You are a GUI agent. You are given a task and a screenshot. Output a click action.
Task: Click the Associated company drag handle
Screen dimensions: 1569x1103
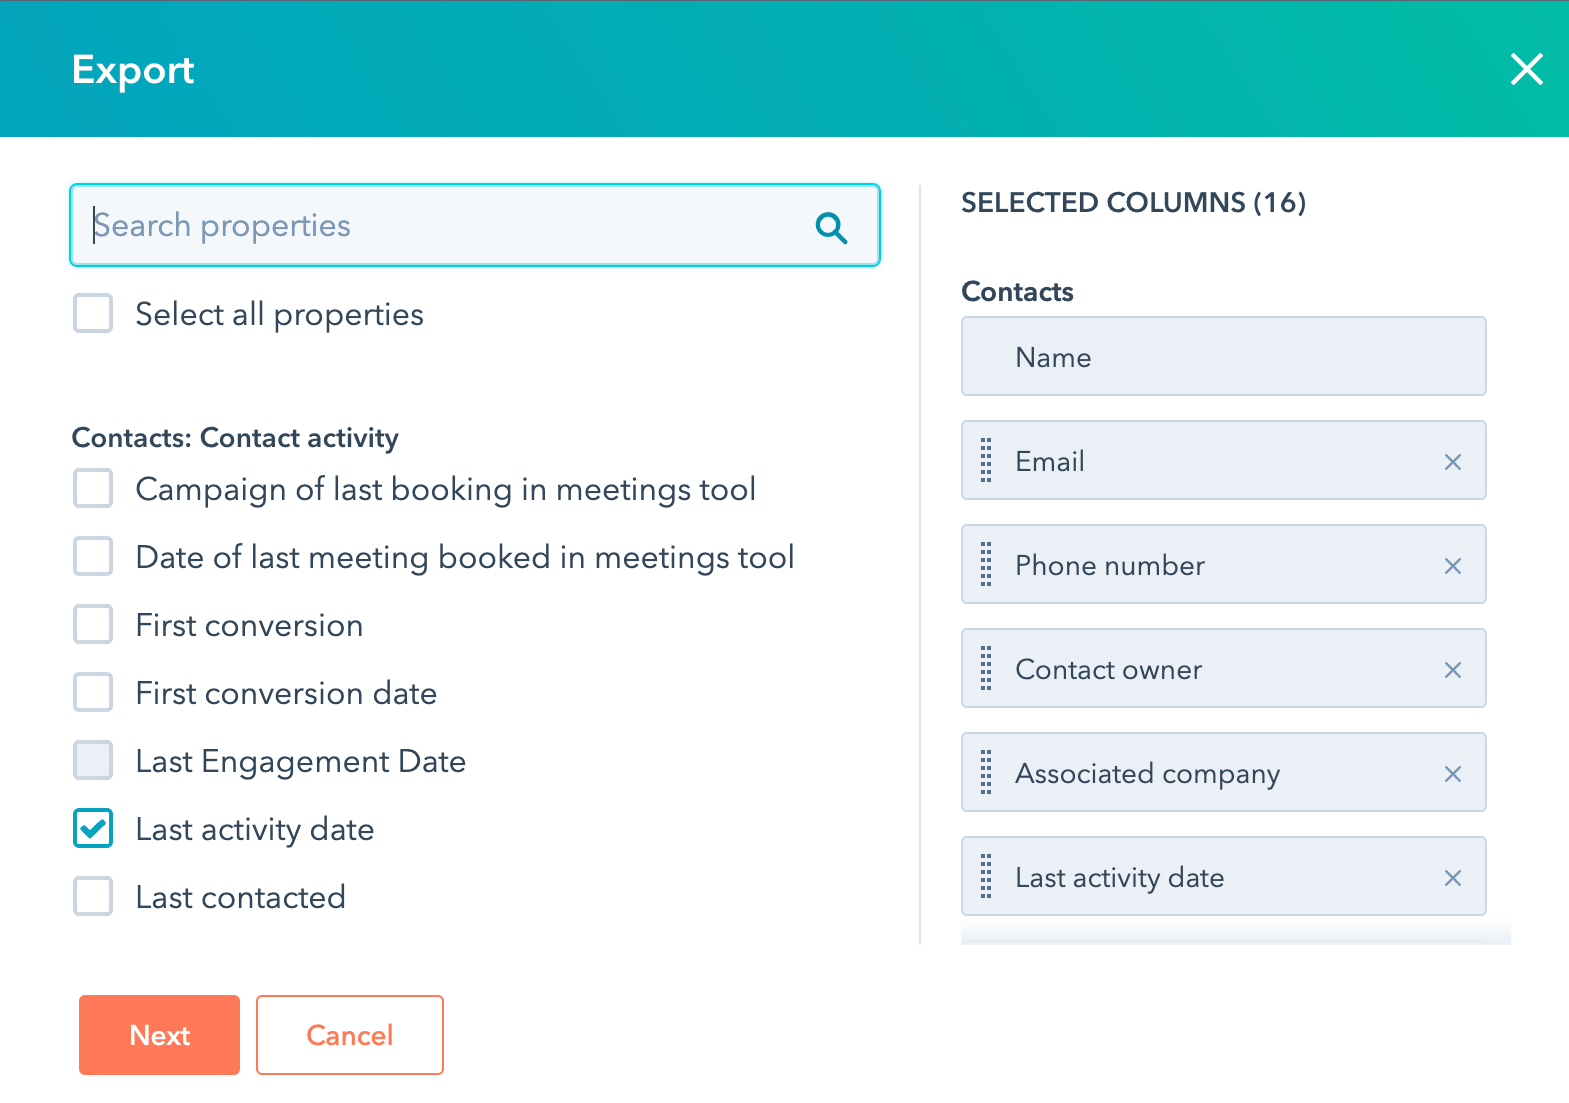point(986,773)
